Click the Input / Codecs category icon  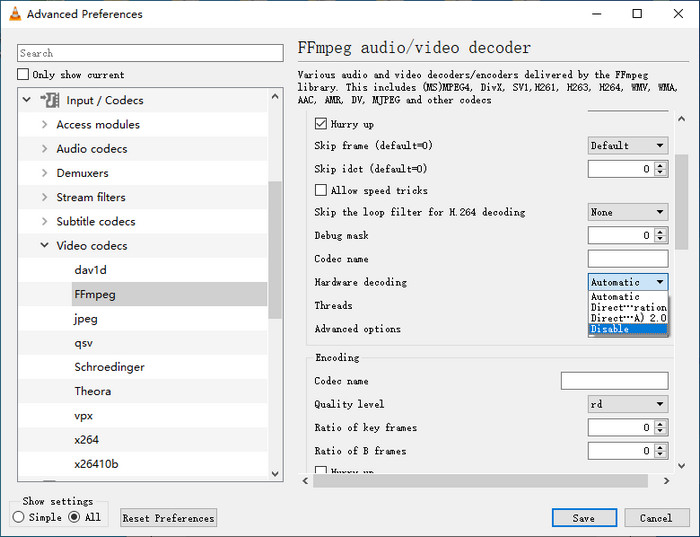(50, 100)
